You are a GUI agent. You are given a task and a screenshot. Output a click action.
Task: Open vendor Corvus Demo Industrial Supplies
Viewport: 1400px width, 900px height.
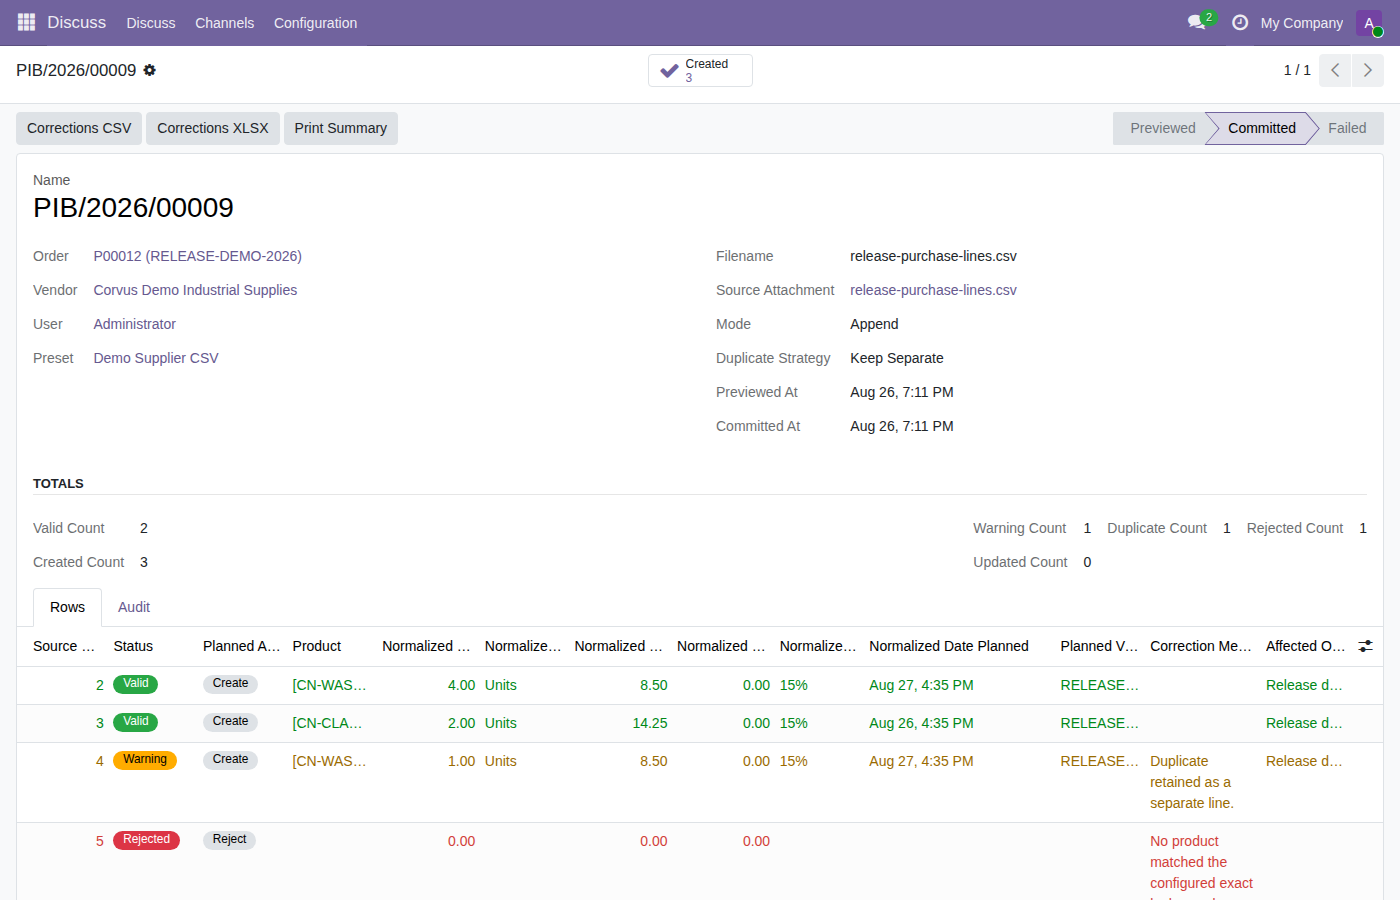pos(196,290)
